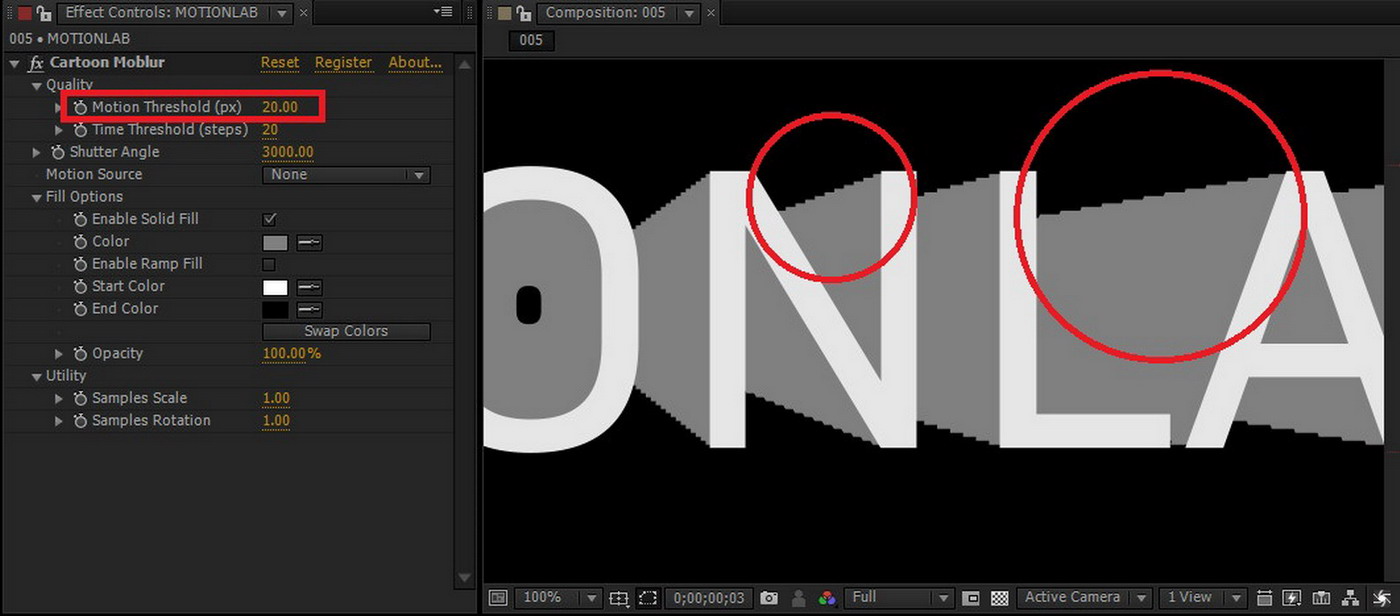This screenshot has height=616, width=1400.
Task: Open the composition flowchart icon
Action: click(x=1349, y=598)
